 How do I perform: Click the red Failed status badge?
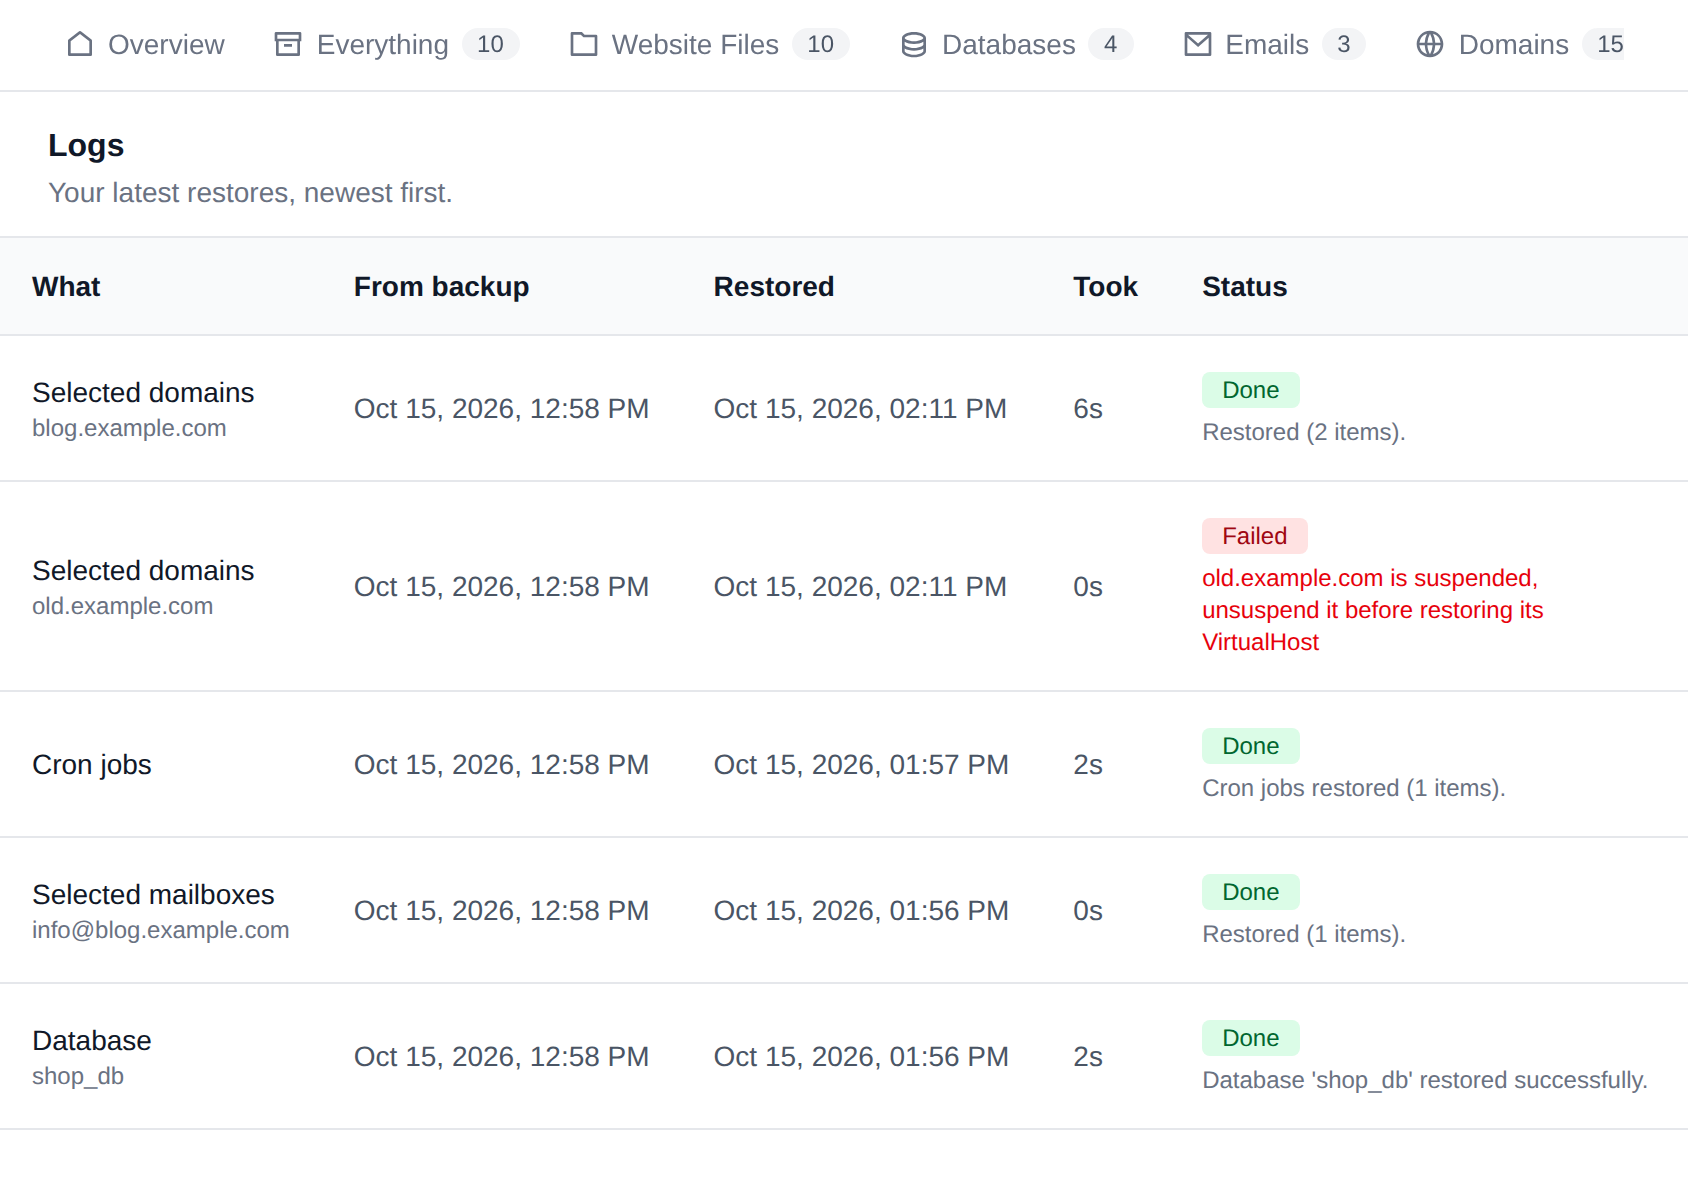tap(1255, 536)
